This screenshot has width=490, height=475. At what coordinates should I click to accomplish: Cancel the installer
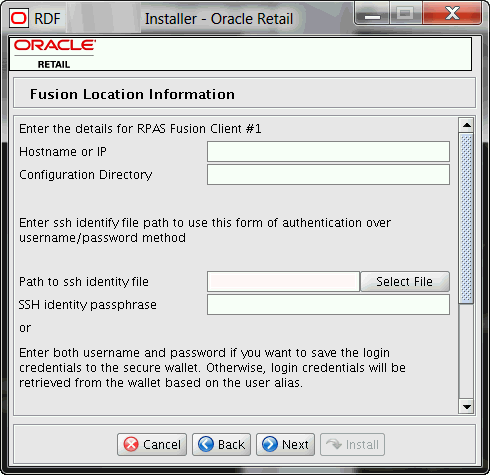click(x=152, y=444)
